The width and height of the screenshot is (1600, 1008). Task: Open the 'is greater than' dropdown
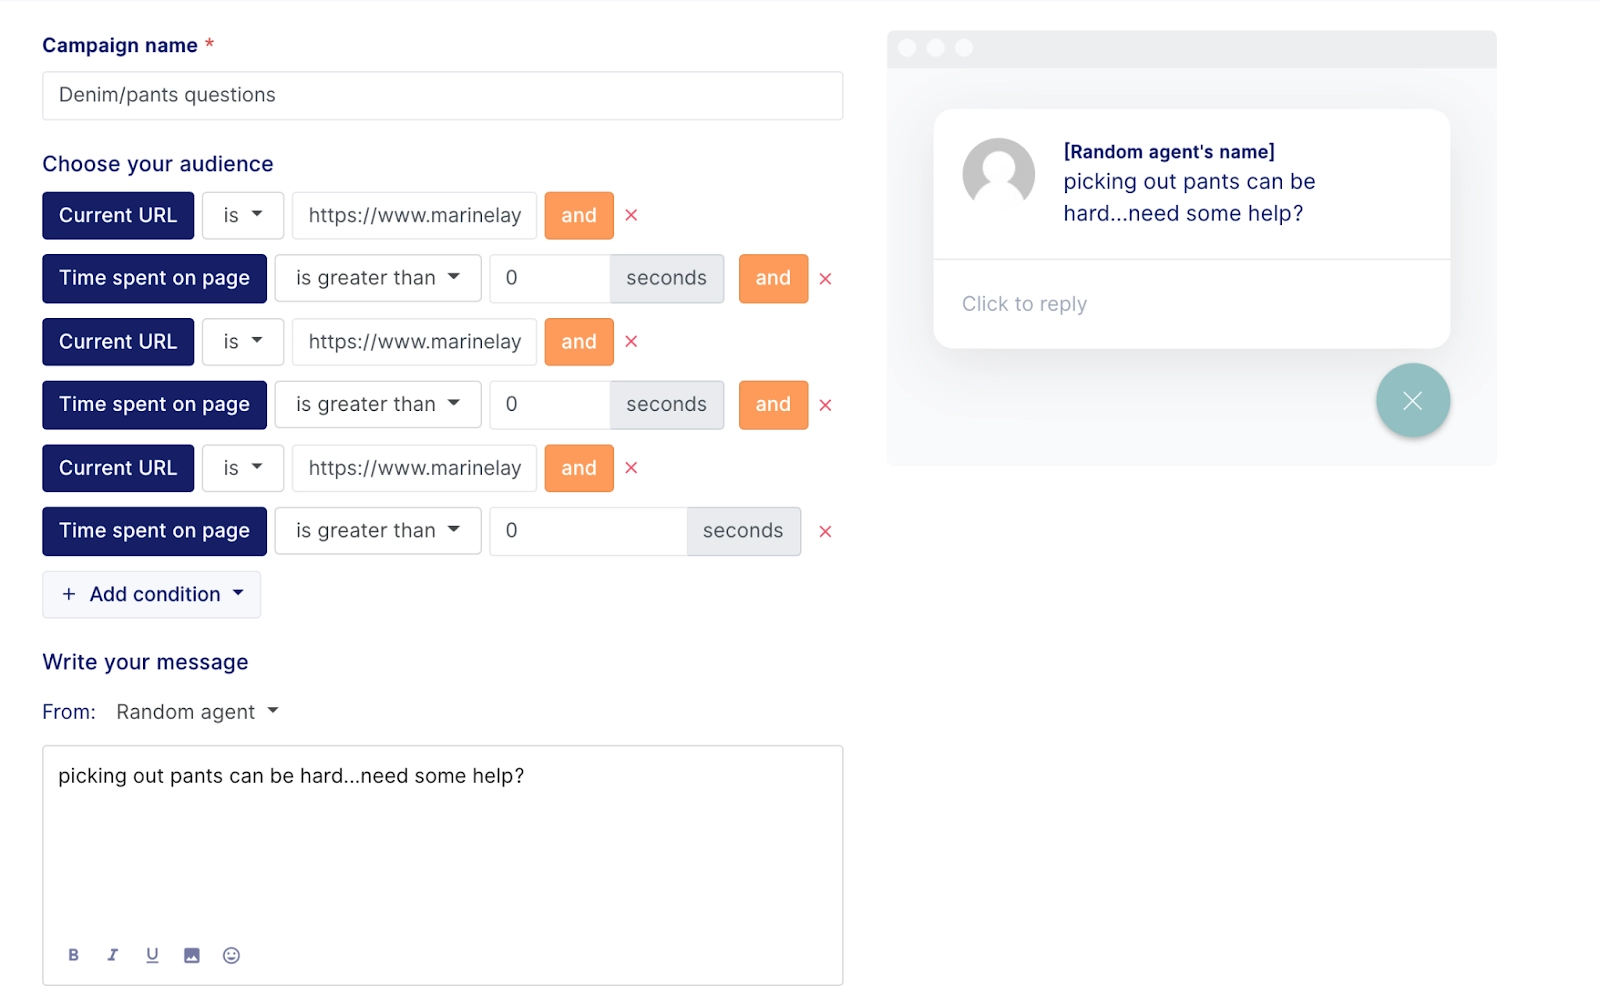pyautogui.click(x=377, y=278)
